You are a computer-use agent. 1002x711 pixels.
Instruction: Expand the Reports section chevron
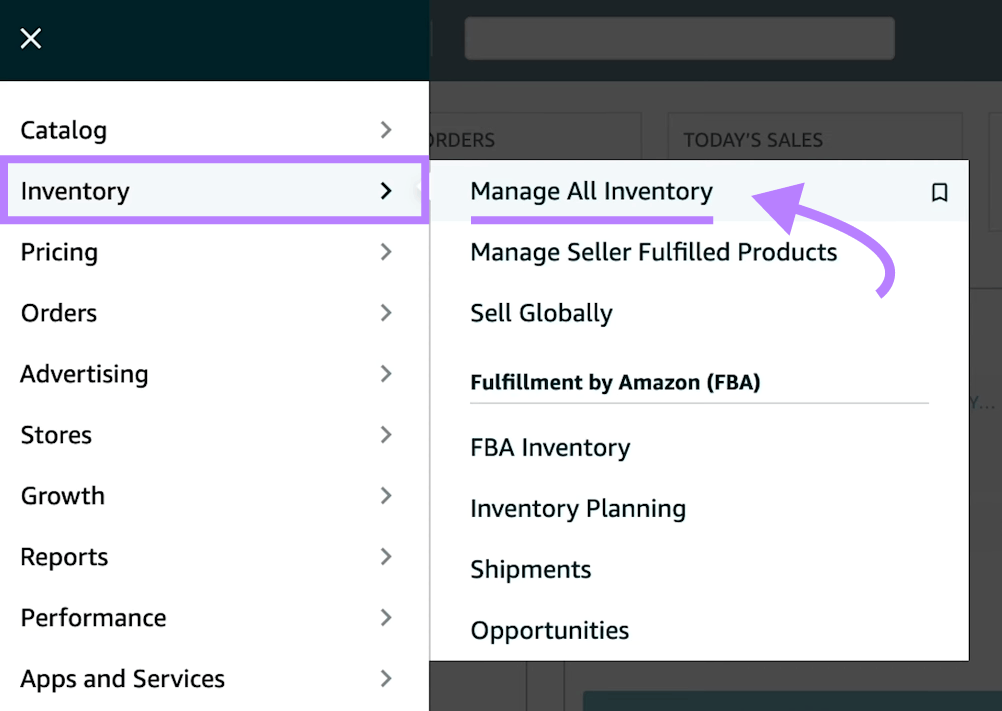coord(386,557)
